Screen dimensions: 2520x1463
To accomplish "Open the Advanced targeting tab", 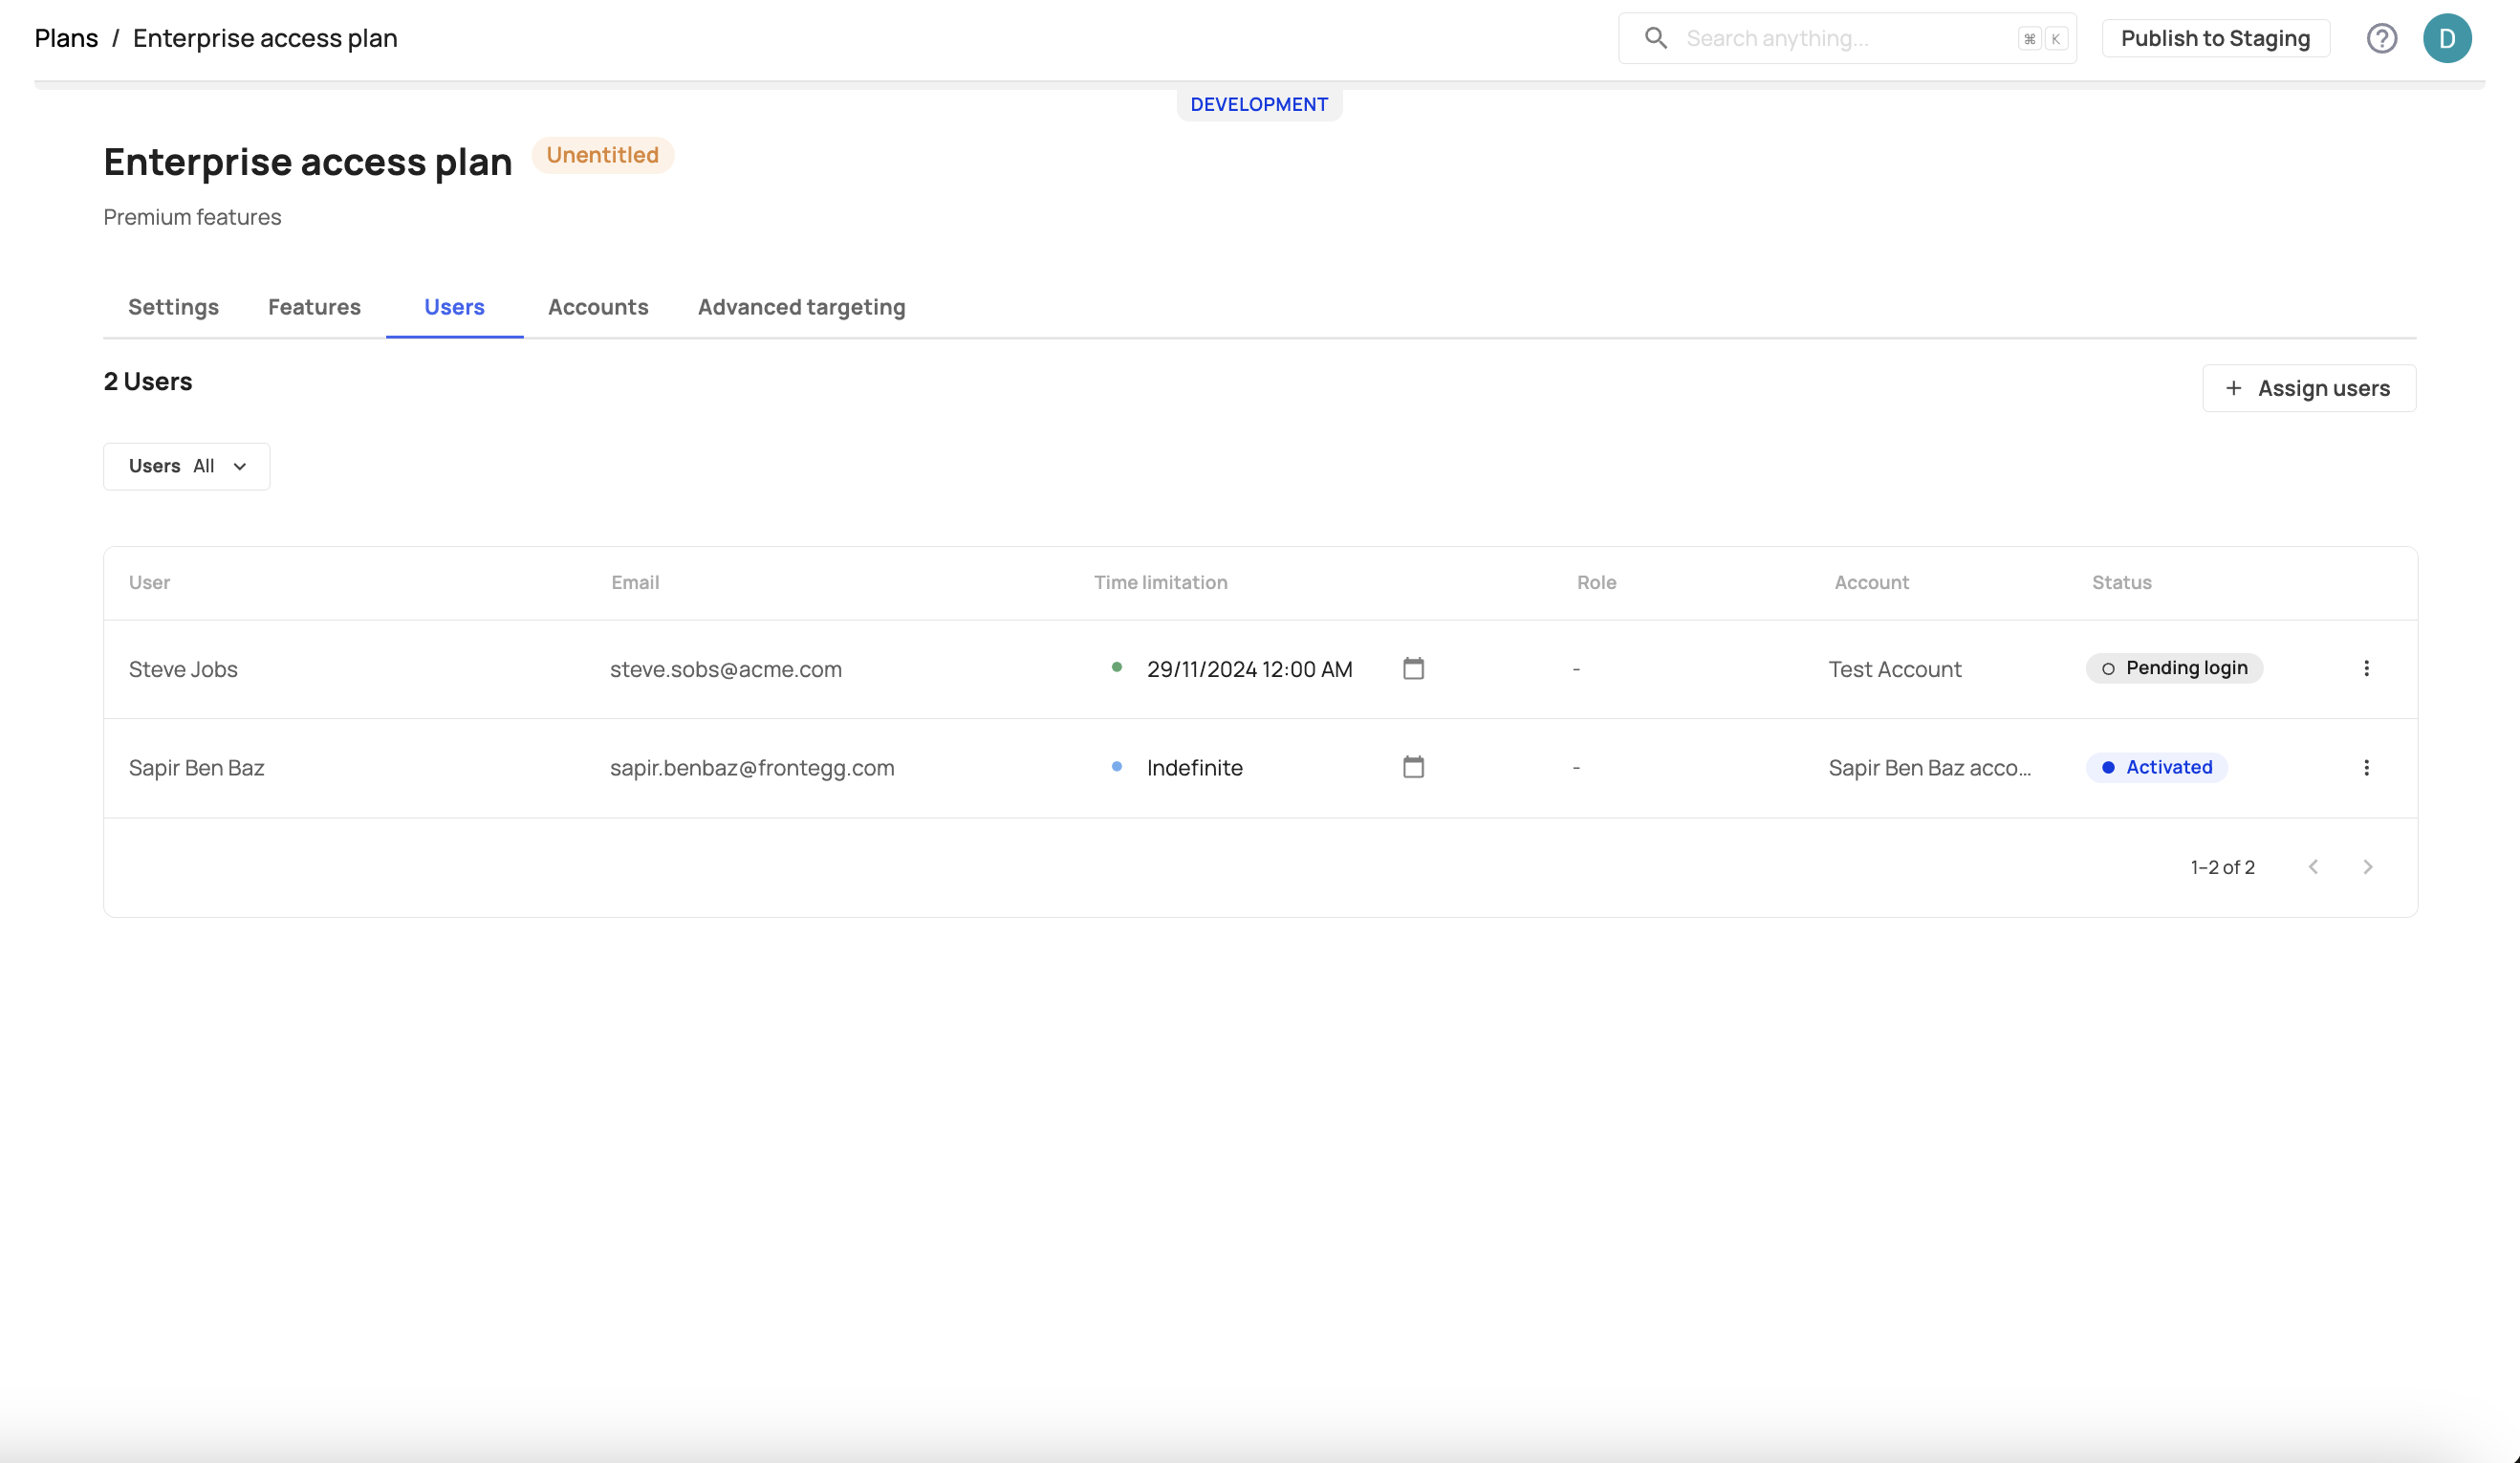I will click(801, 307).
